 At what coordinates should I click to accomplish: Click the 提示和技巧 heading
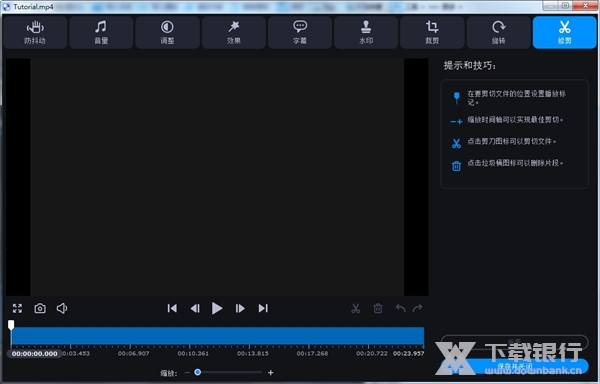coord(470,66)
